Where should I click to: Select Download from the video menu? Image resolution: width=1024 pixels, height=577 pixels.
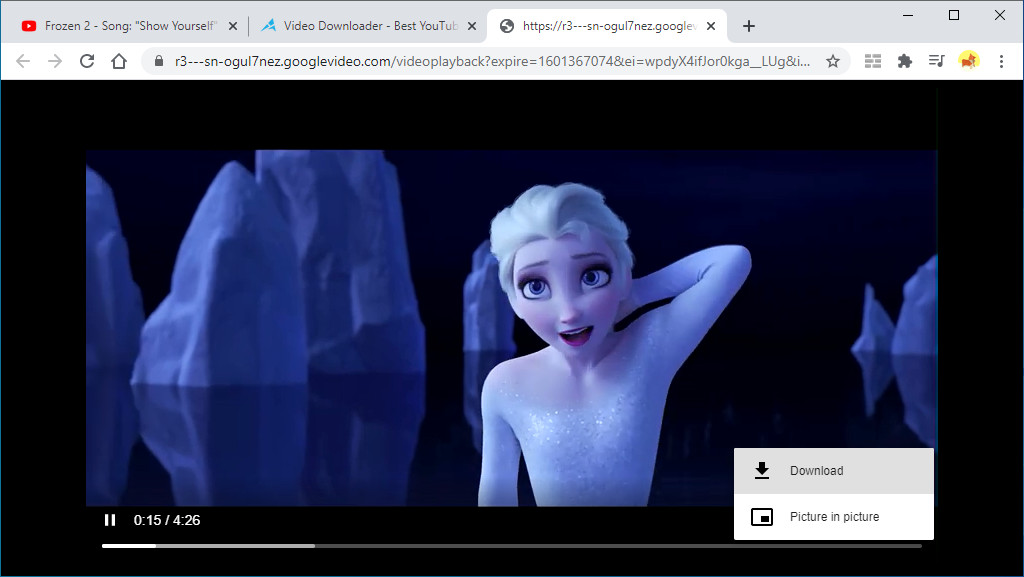click(x=834, y=471)
